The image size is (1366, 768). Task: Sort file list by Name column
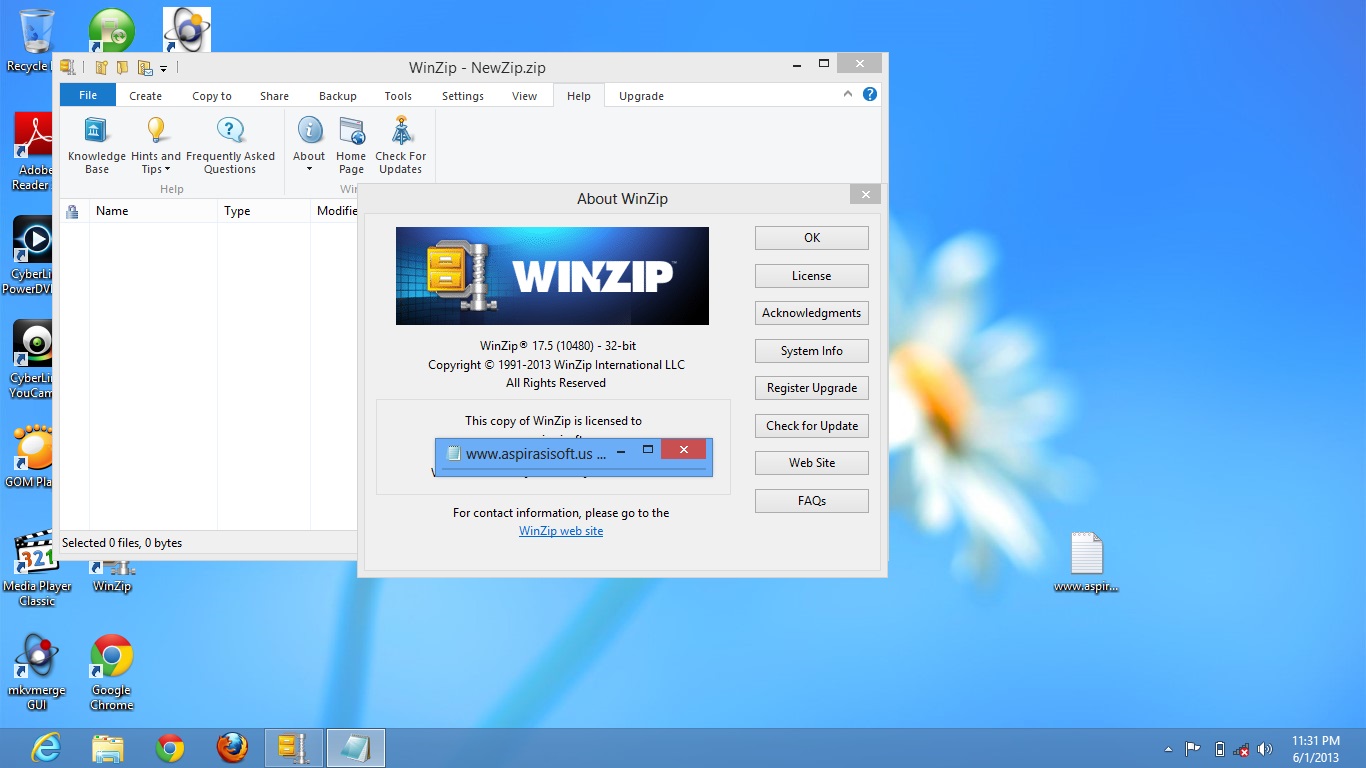coord(153,211)
